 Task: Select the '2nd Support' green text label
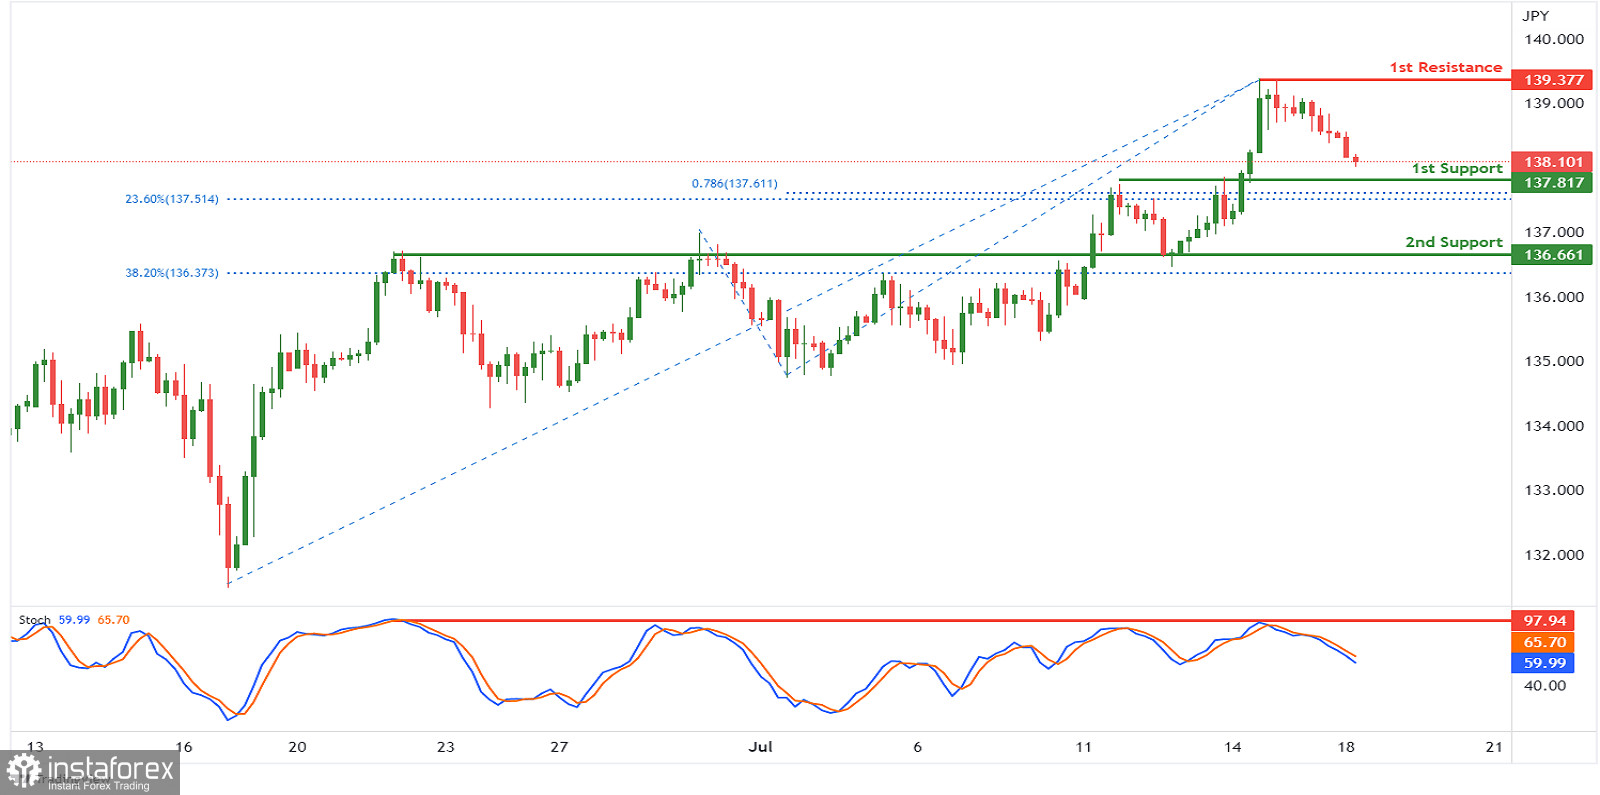tap(1454, 242)
